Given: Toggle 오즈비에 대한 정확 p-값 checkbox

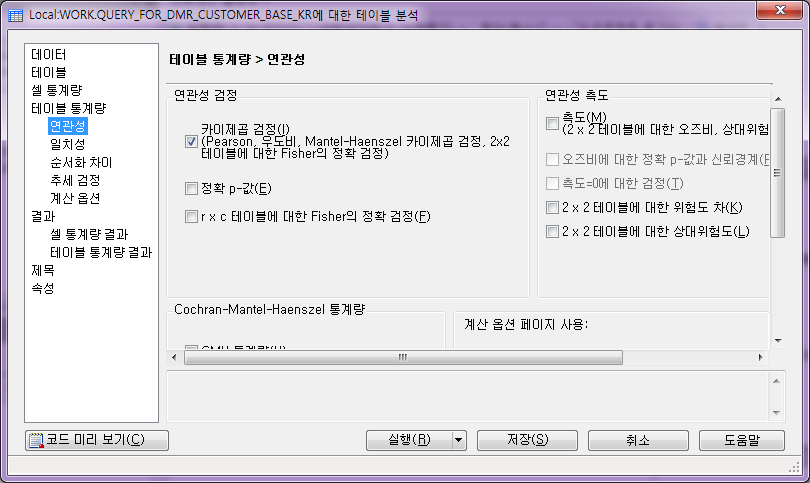Looking at the screenshot, I should tap(552, 160).
